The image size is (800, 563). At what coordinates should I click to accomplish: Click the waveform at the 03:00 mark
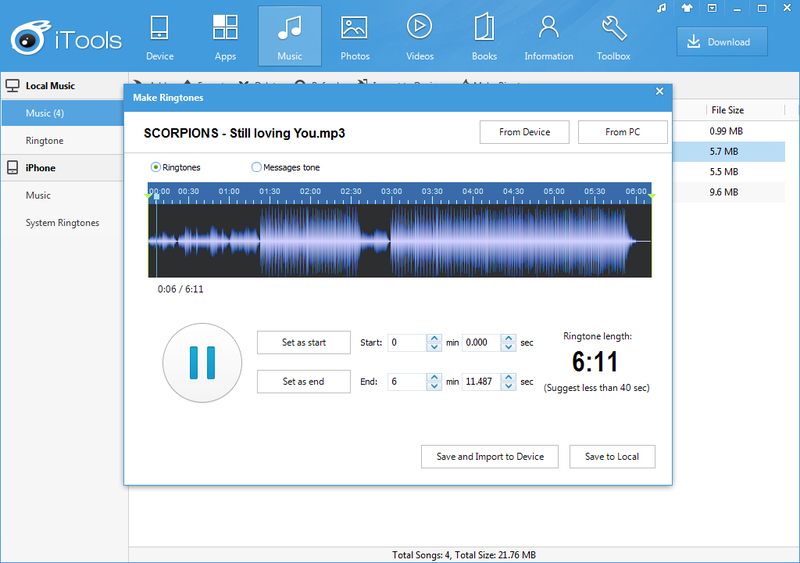pyautogui.click(x=392, y=240)
